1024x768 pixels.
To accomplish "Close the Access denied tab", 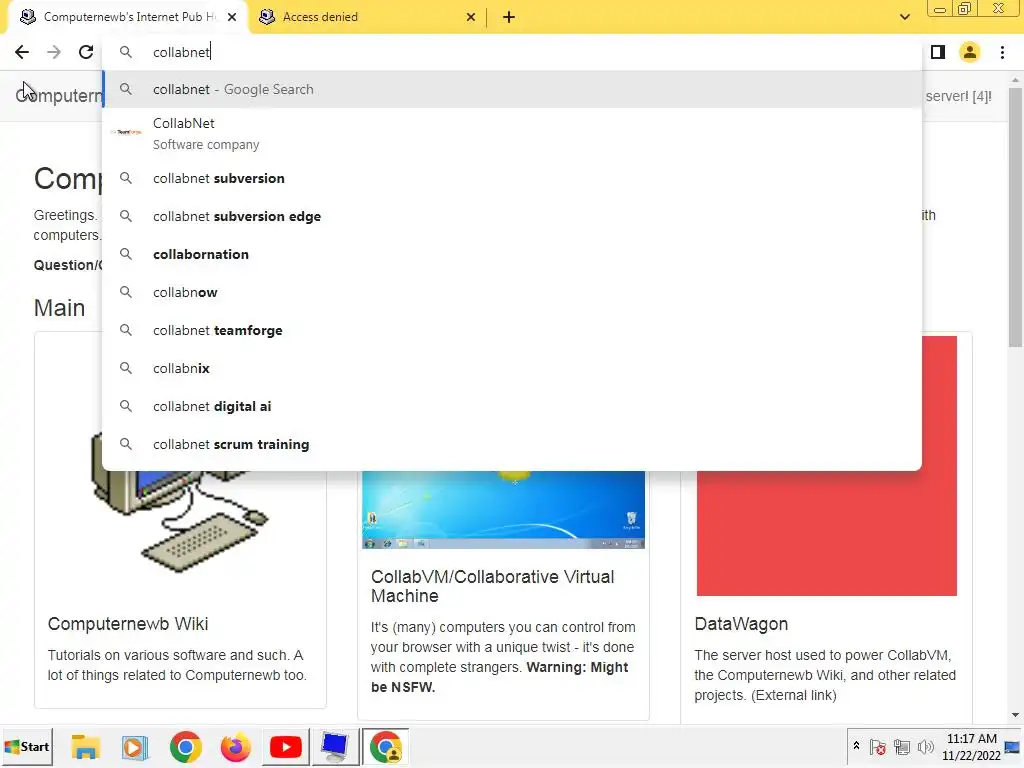I will tap(471, 17).
